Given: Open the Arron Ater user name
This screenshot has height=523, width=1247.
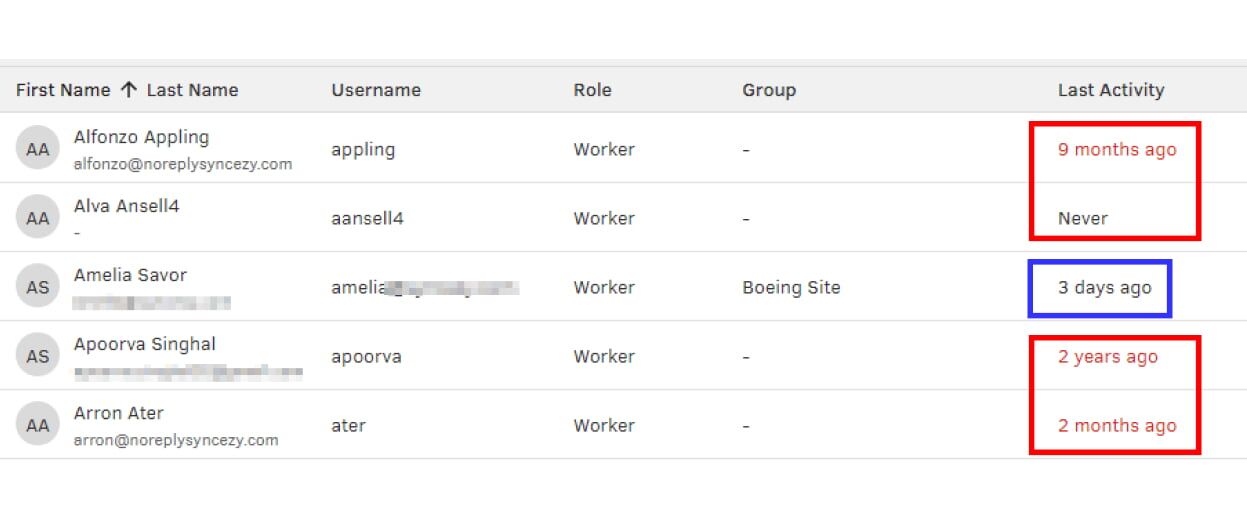Looking at the screenshot, I should pos(118,413).
